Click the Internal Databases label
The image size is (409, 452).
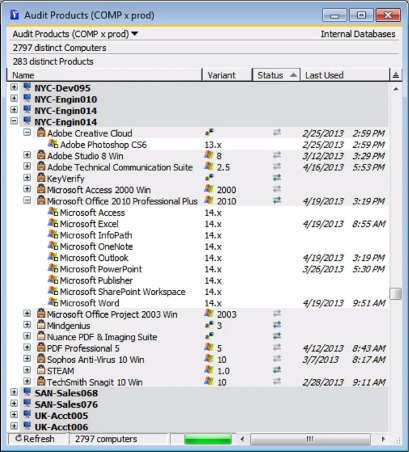tap(358, 34)
